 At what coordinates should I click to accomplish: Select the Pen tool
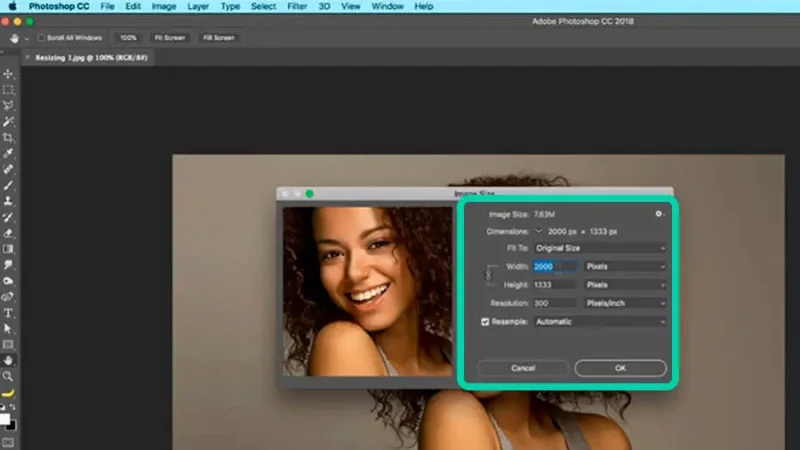click(8, 297)
